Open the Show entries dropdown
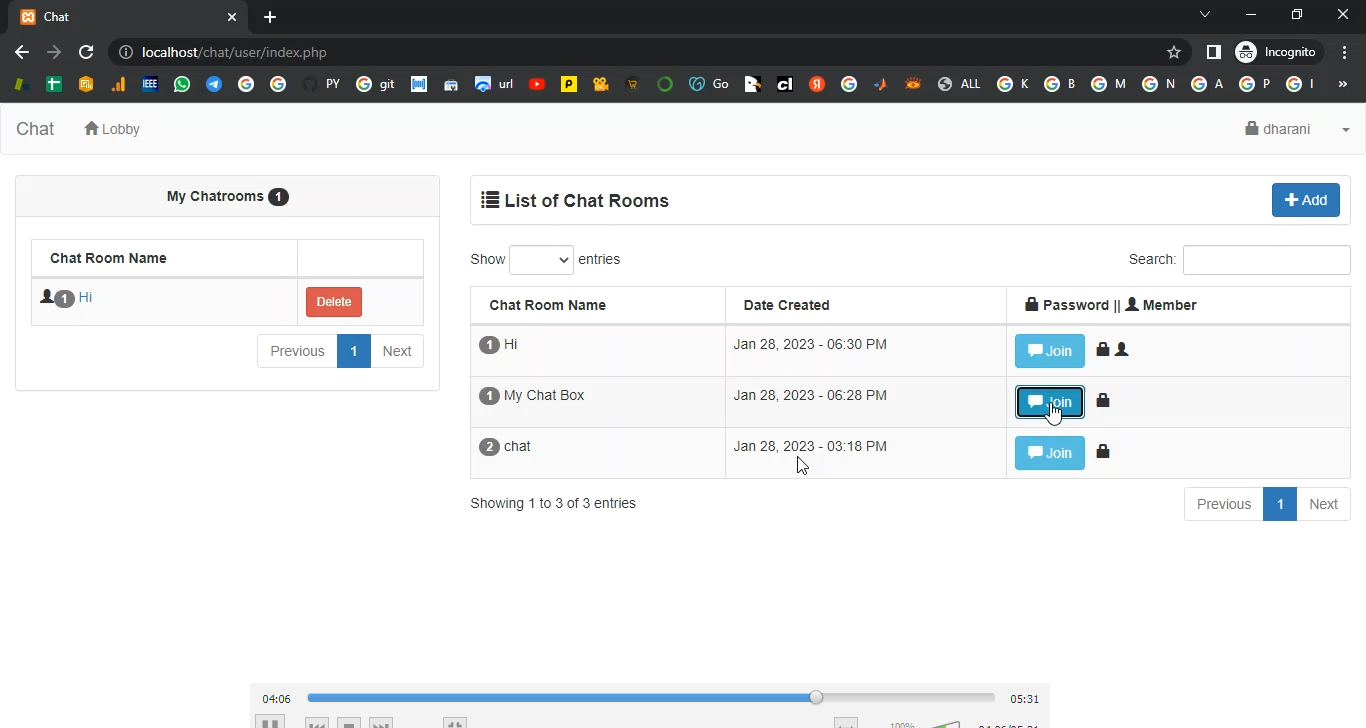 tap(541, 260)
